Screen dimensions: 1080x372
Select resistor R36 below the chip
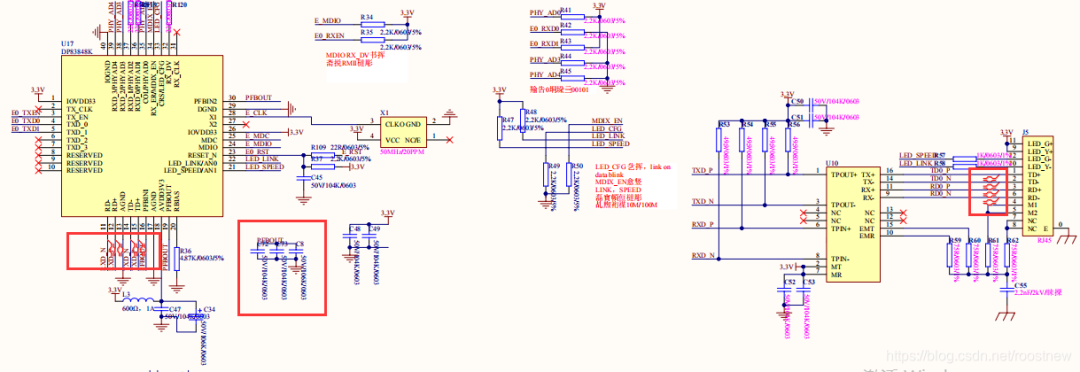pyautogui.click(x=177, y=259)
